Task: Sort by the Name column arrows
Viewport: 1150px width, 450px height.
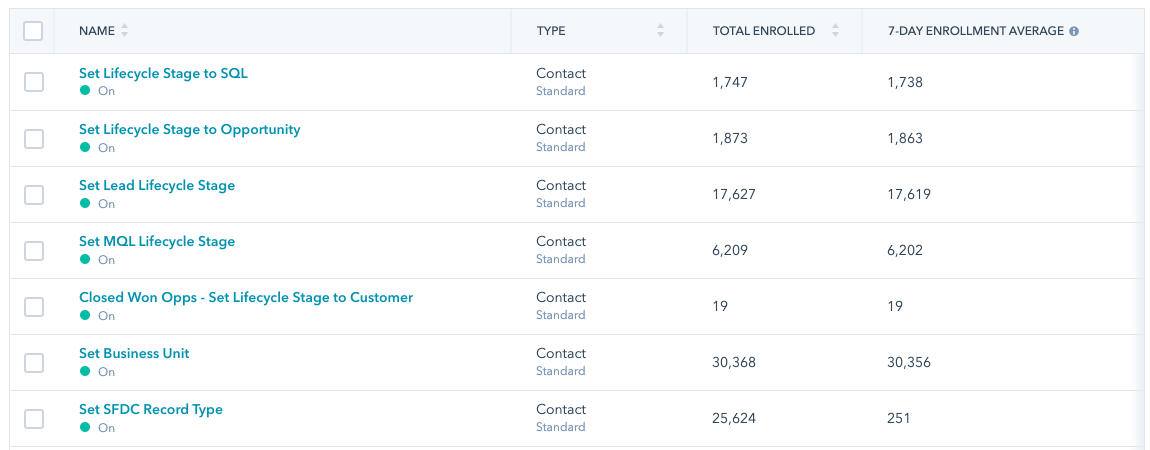Action: (124, 31)
